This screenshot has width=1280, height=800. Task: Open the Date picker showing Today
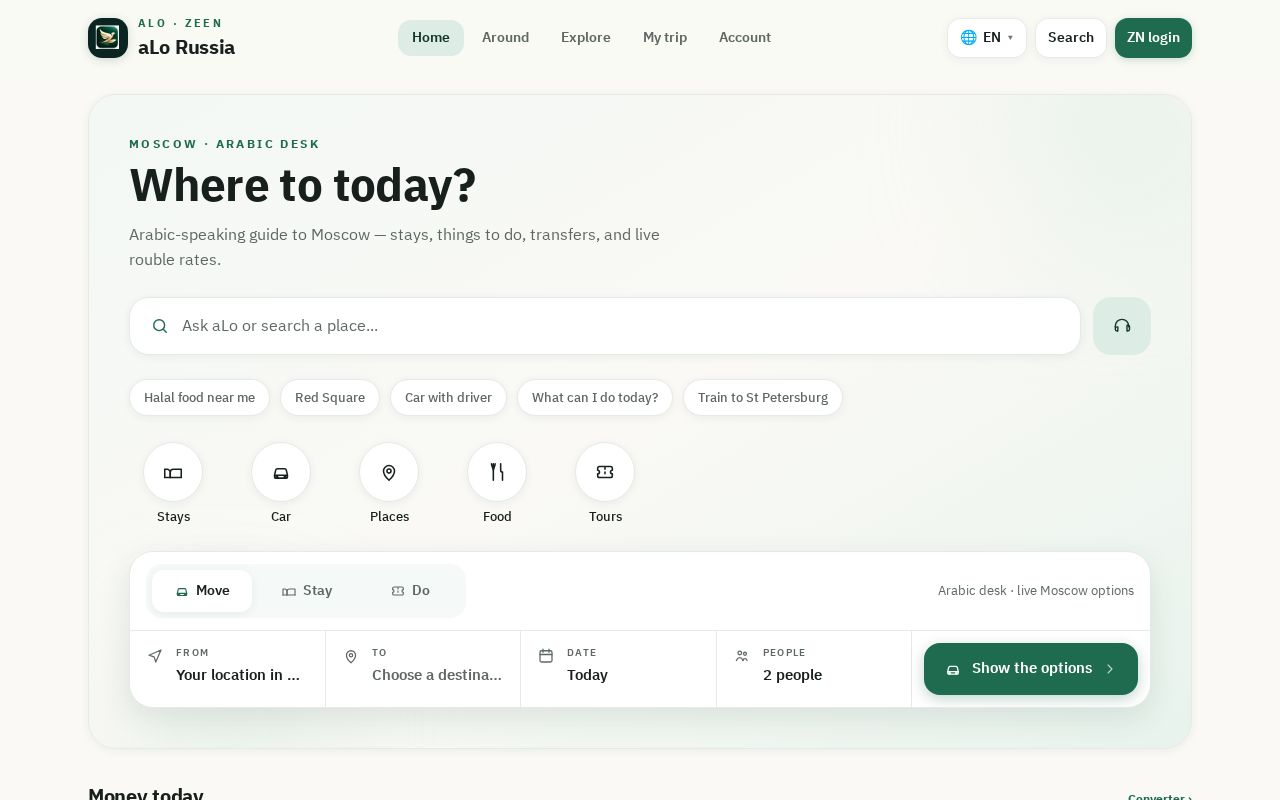[x=618, y=669]
